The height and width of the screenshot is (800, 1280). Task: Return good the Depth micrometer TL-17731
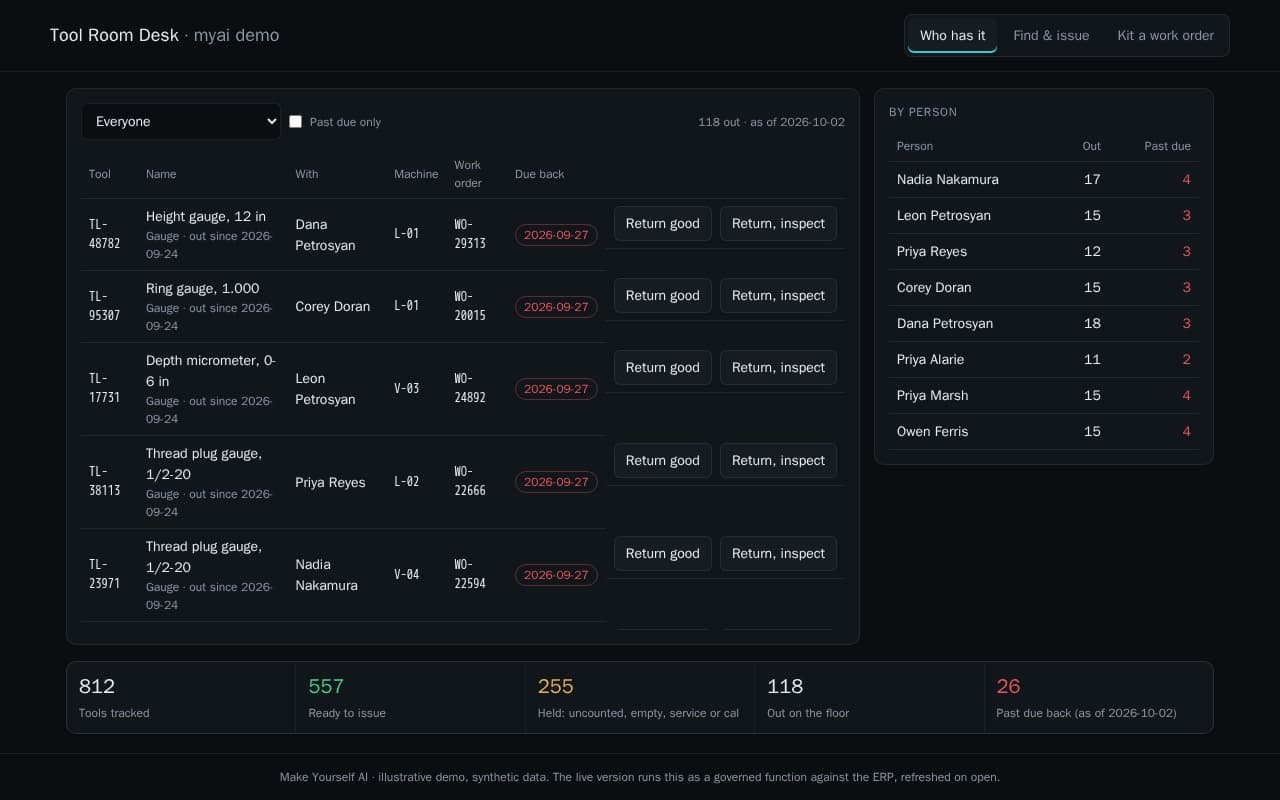tap(663, 368)
